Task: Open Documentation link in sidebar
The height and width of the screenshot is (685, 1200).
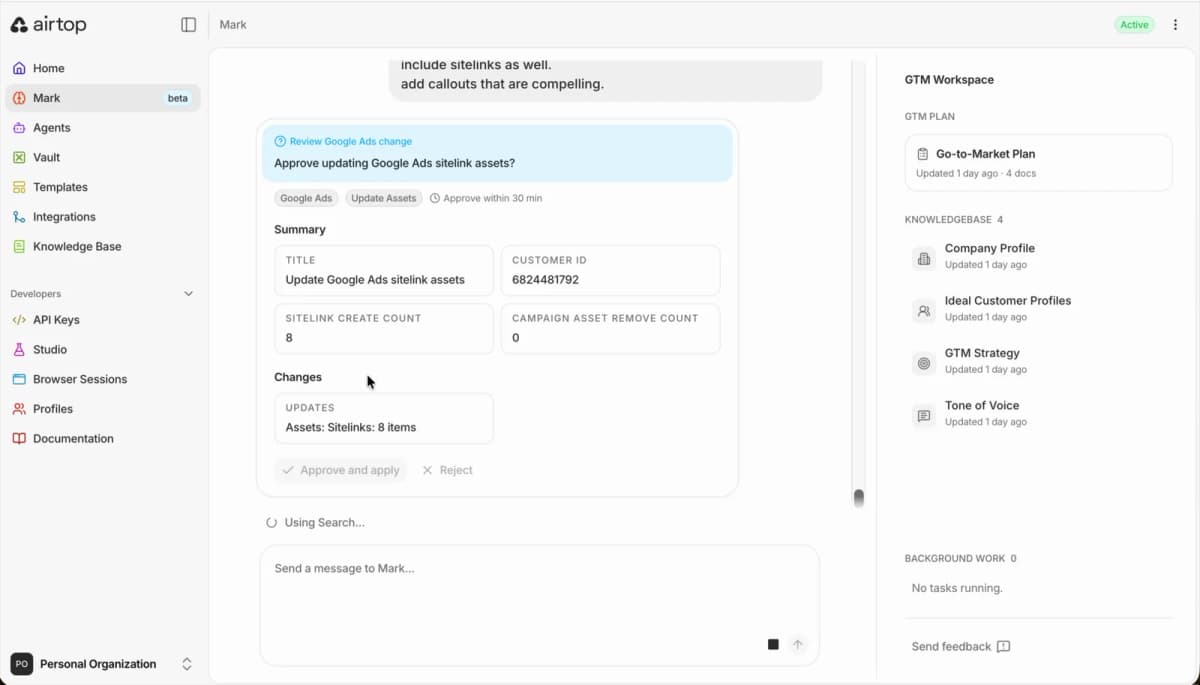Action: (103, 438)
